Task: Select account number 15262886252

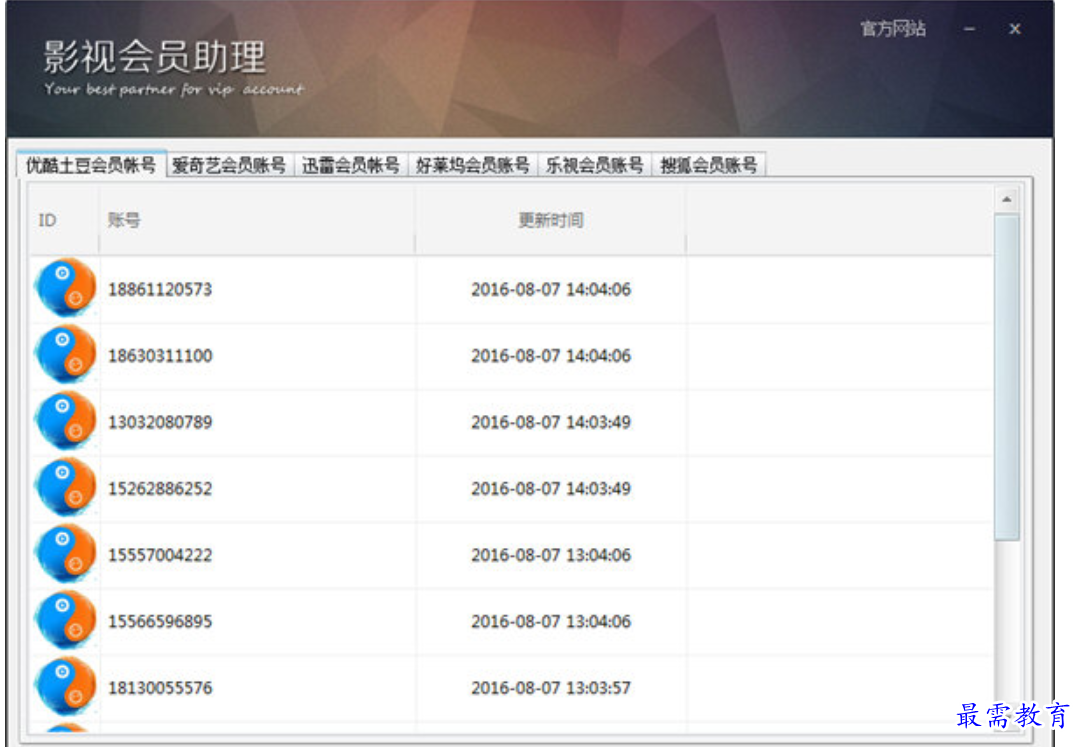Action: tap(160, 489)
